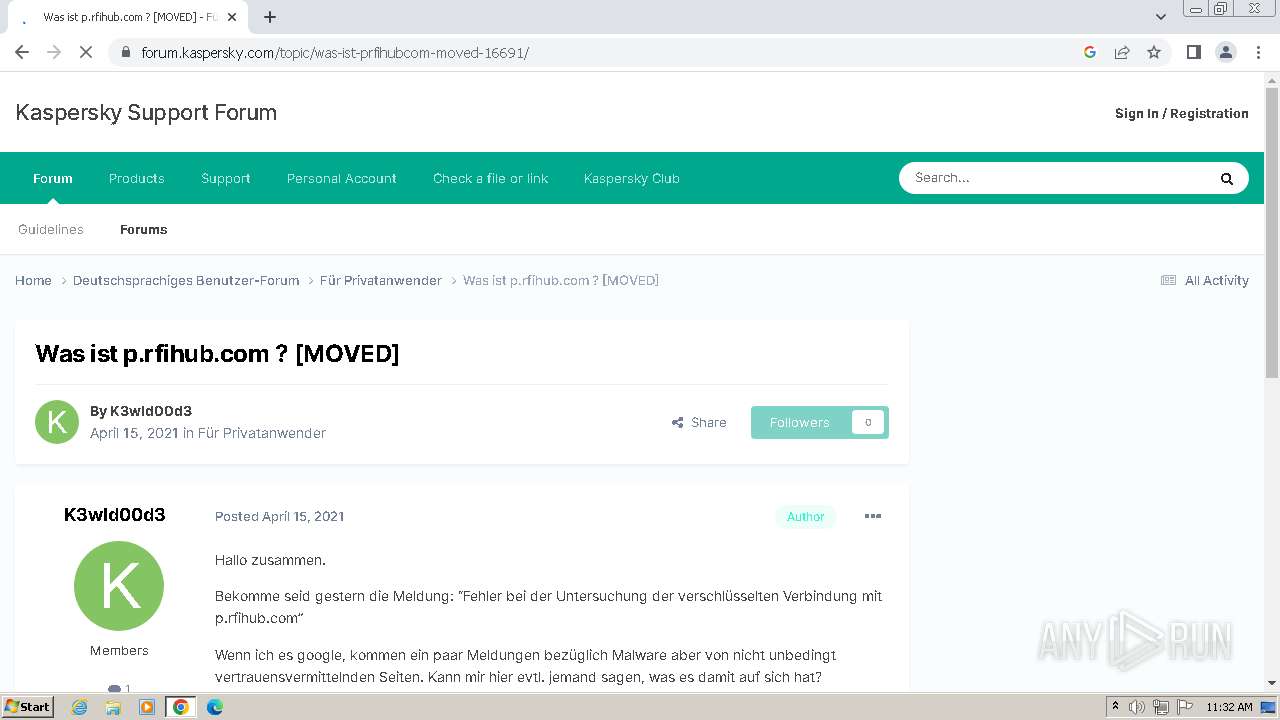Open Kaspersky Club menu item
The width and height of the screenshot is (1280, 720).
point(632,178)
